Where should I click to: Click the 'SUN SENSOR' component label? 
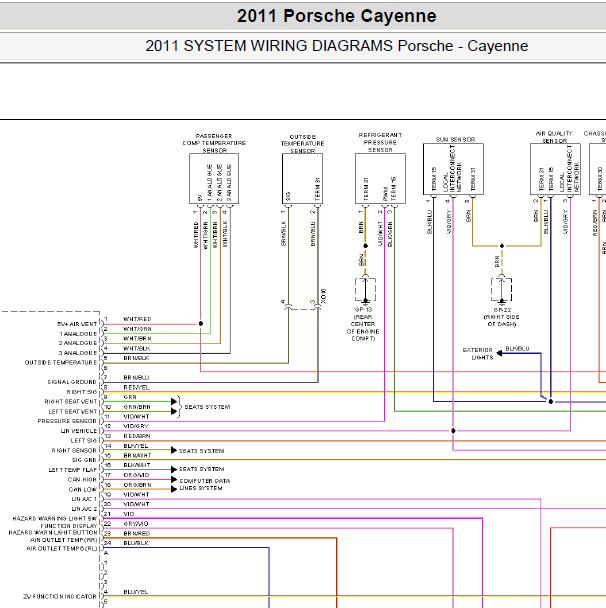[x=455, y=139]
